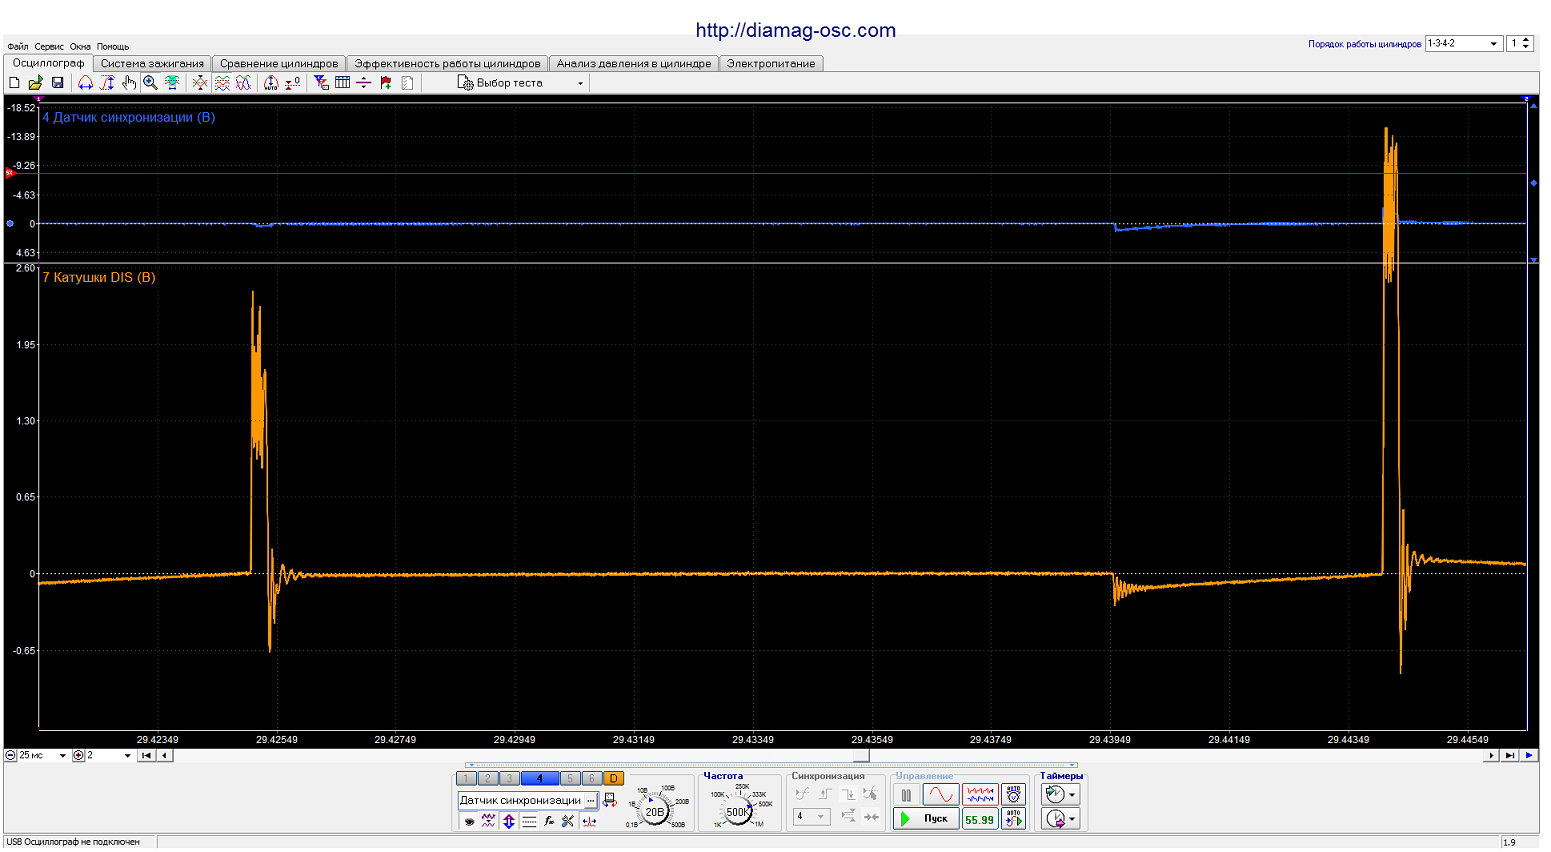Click the ellipsis button beside Датчик синхронизации
This screenshot has height=852, width=1551.
click(591, 800)
